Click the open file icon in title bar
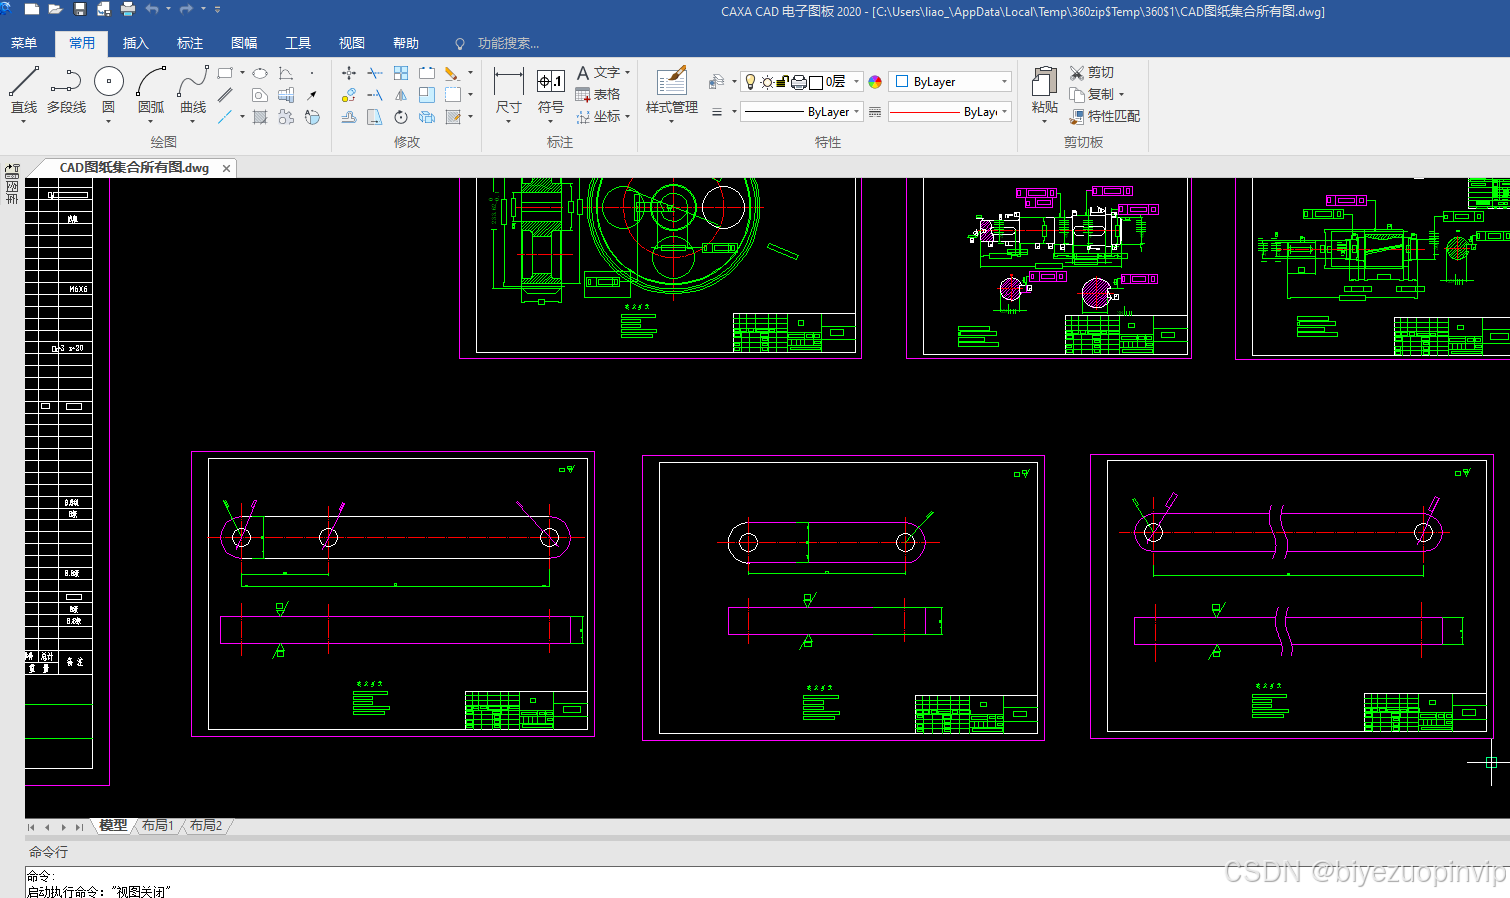The width and height of the screenshot is (1510, 898). point(55,9)
